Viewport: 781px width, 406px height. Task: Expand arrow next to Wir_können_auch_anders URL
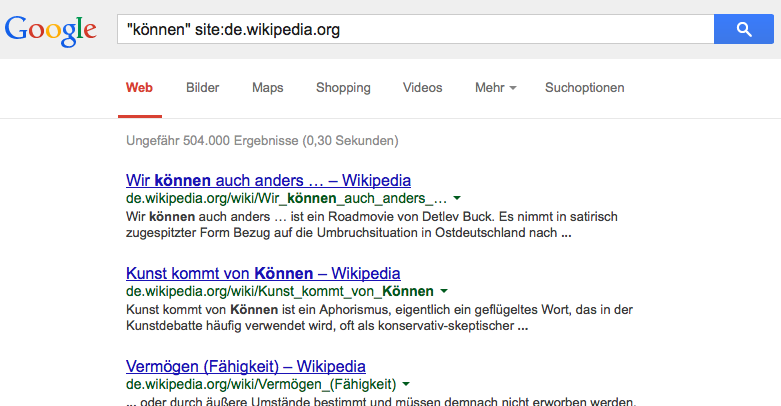[457, 199]
